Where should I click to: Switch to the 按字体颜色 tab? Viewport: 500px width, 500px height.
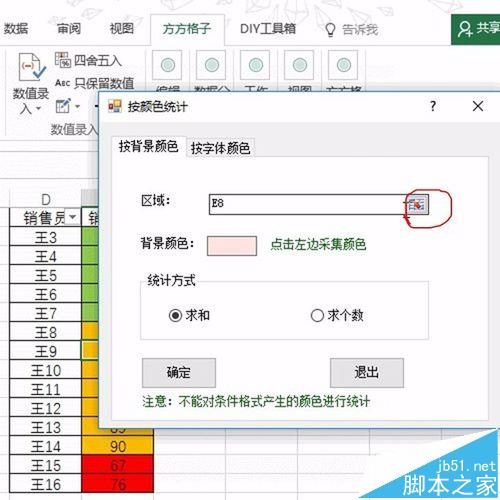pos(220,148)
